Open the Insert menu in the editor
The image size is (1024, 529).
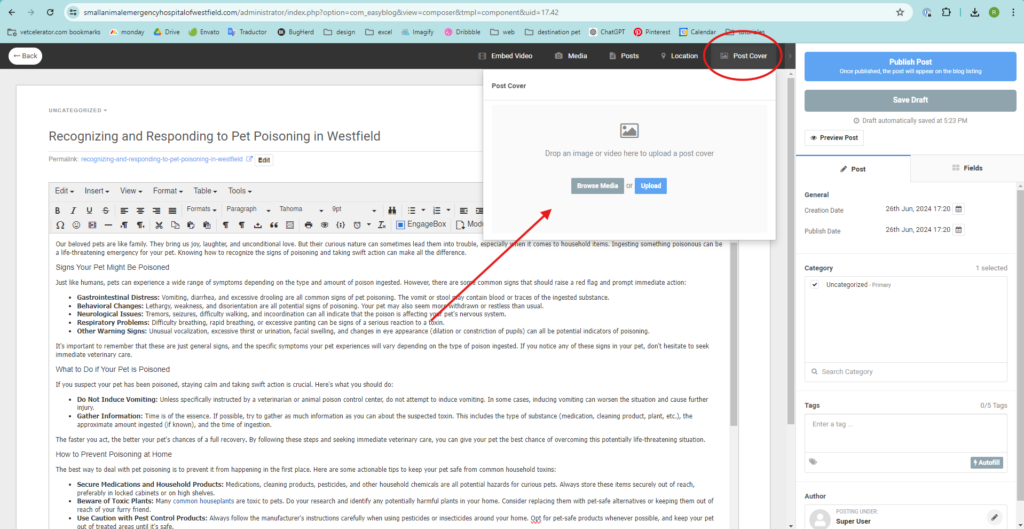pos(97,190)
